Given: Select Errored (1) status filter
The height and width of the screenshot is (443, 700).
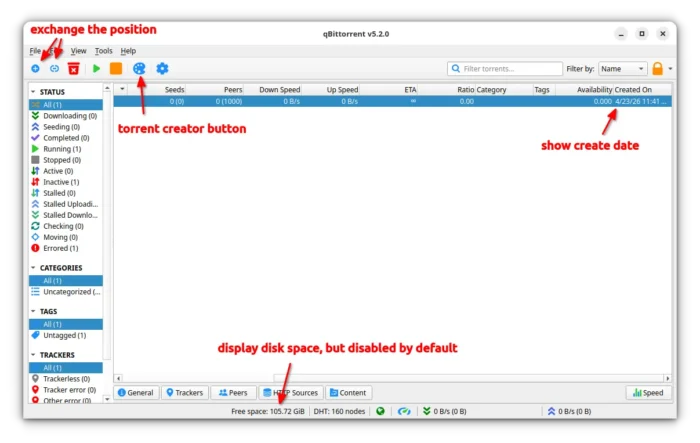Looking at the screenshot, I should point(66,248).
